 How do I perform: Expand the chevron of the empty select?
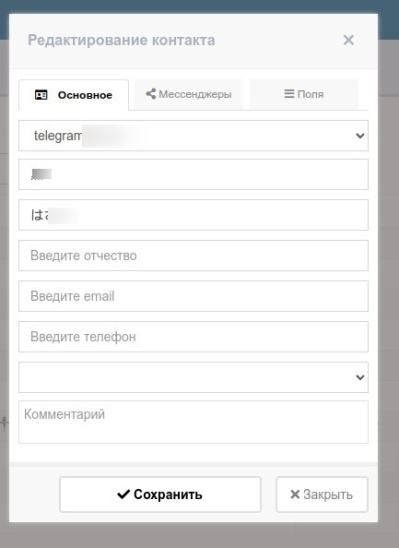[360, 377]
